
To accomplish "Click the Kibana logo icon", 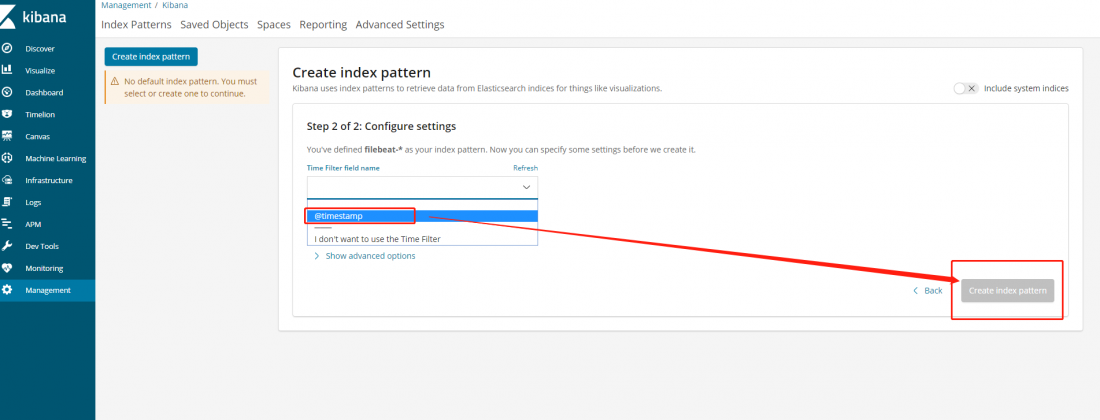I will pos(7,17).
